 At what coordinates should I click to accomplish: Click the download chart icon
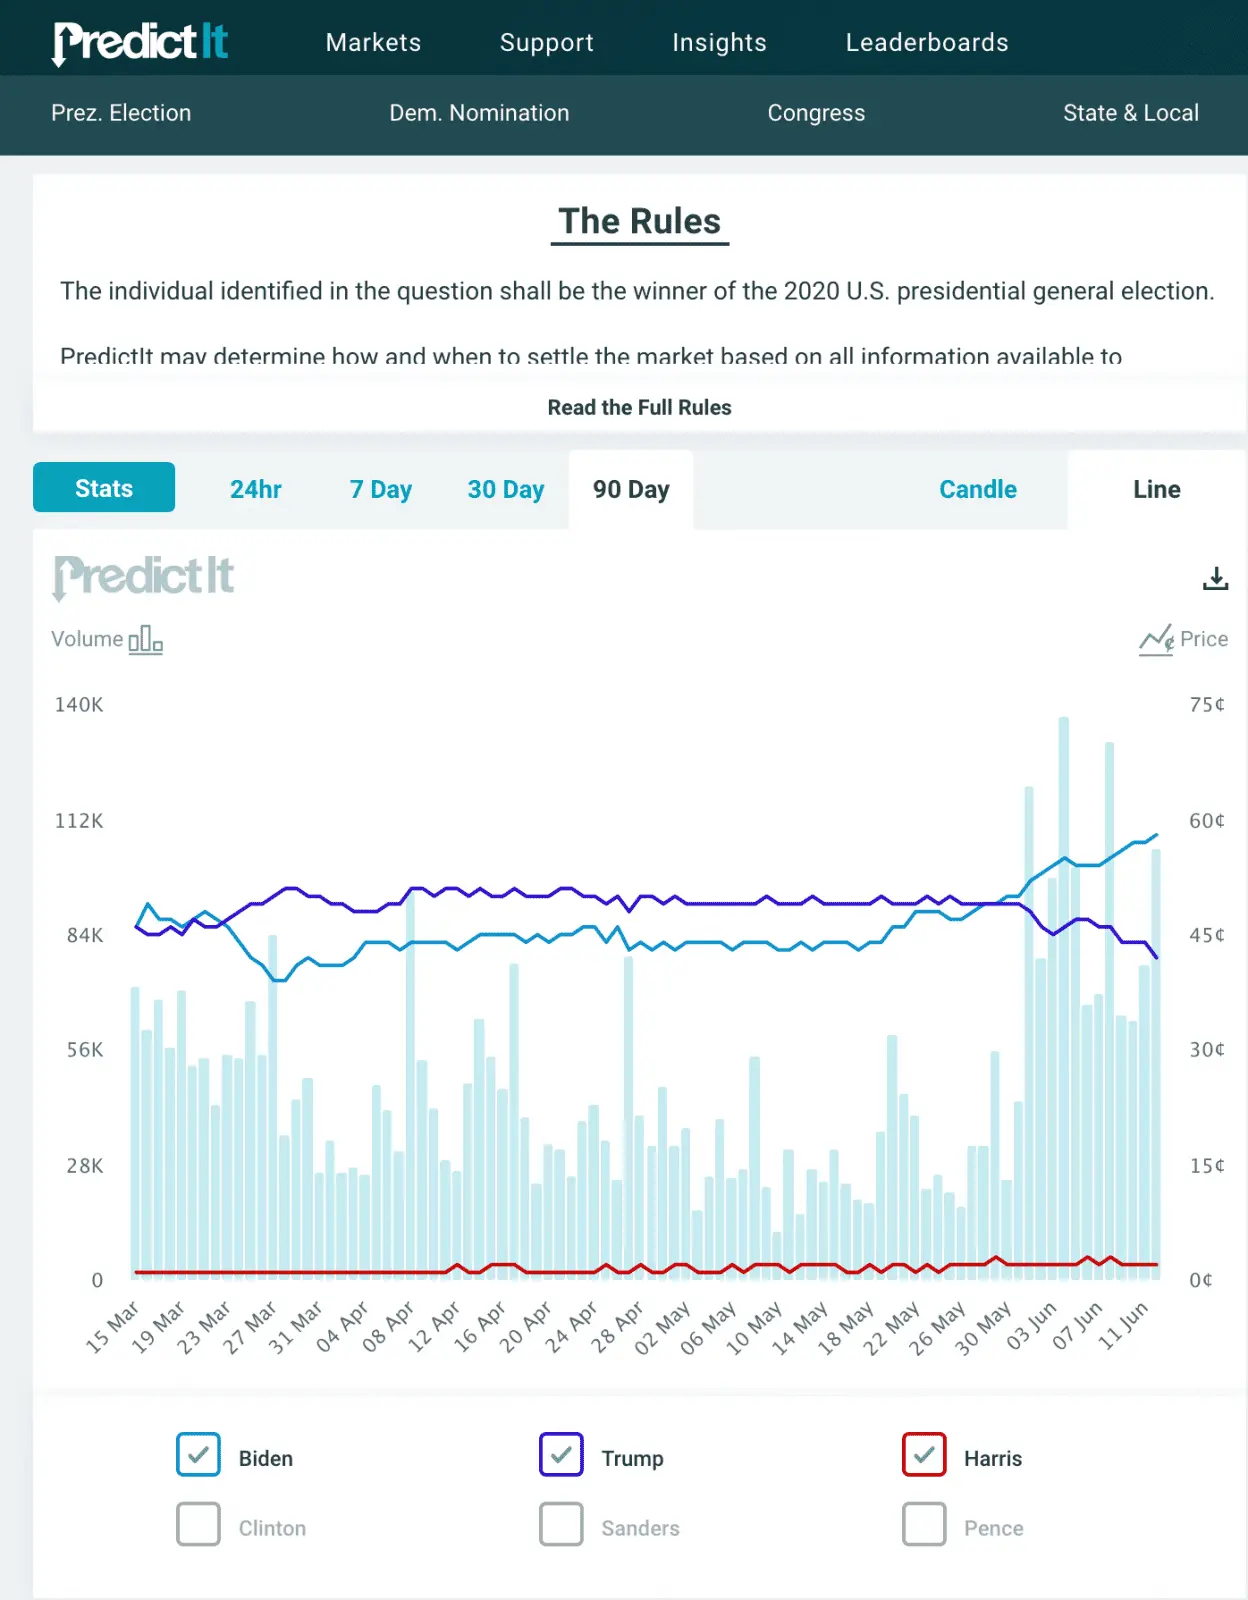[x=1215, y=578]
